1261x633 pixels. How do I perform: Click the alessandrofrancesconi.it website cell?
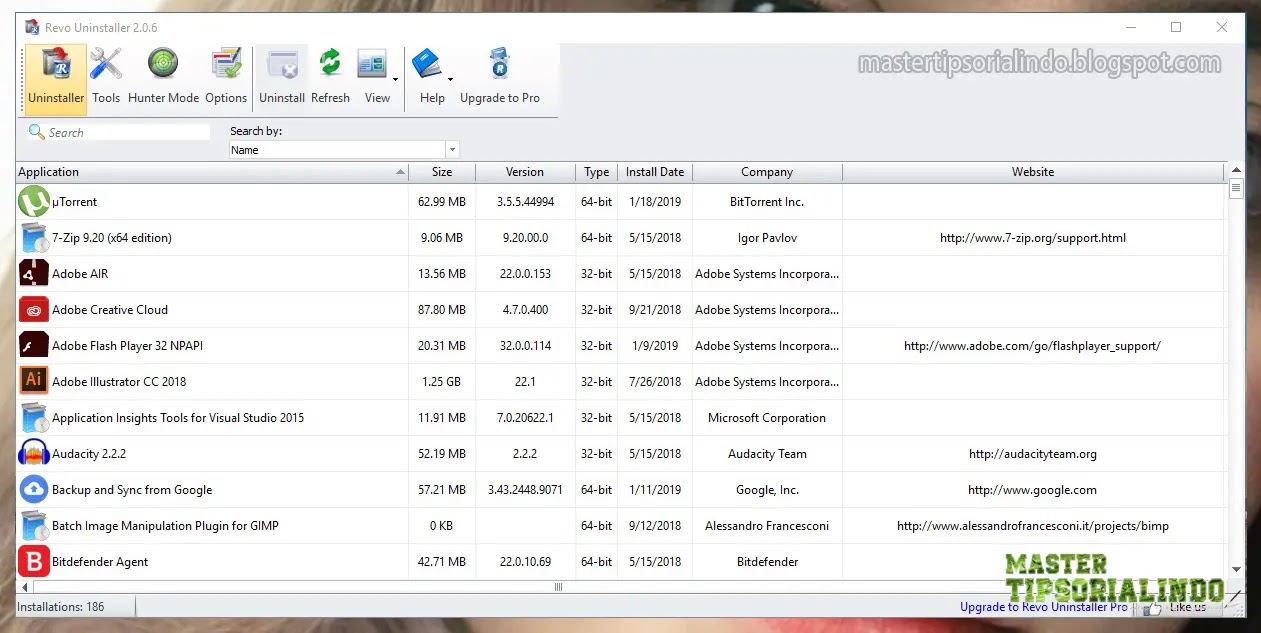(x=1033, y=526)
